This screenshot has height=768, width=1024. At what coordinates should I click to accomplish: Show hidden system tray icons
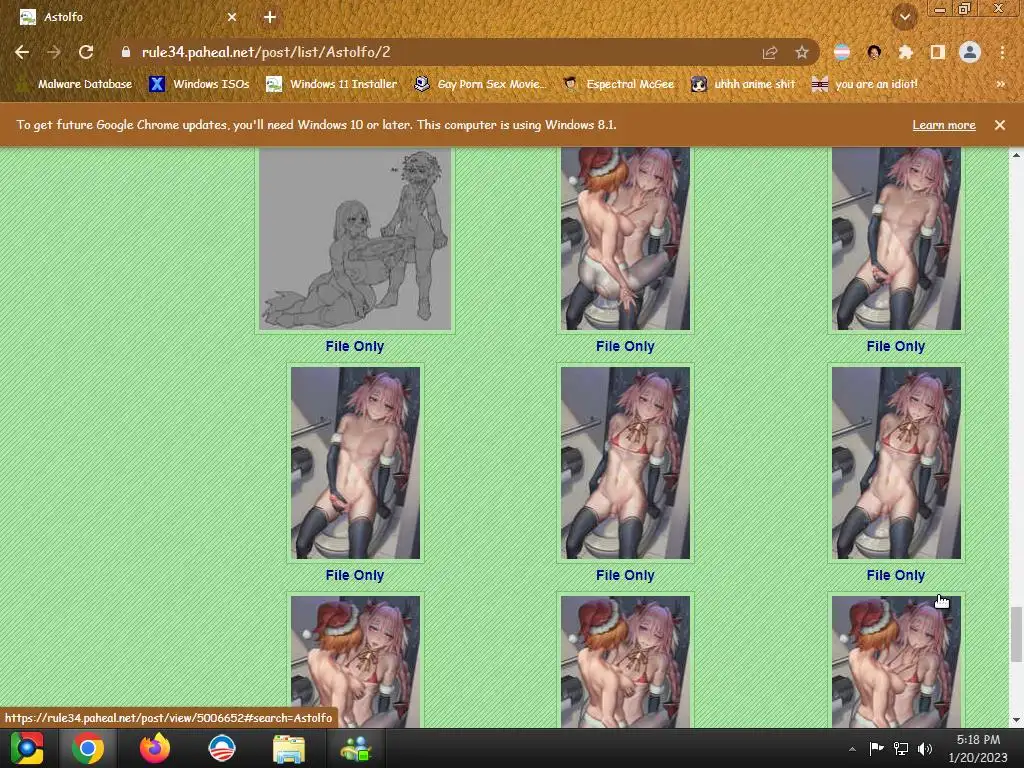[x=852, y=749]
